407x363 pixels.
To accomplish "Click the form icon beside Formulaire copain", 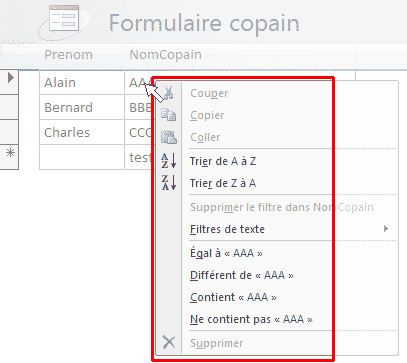I will [x=64, y=19].
